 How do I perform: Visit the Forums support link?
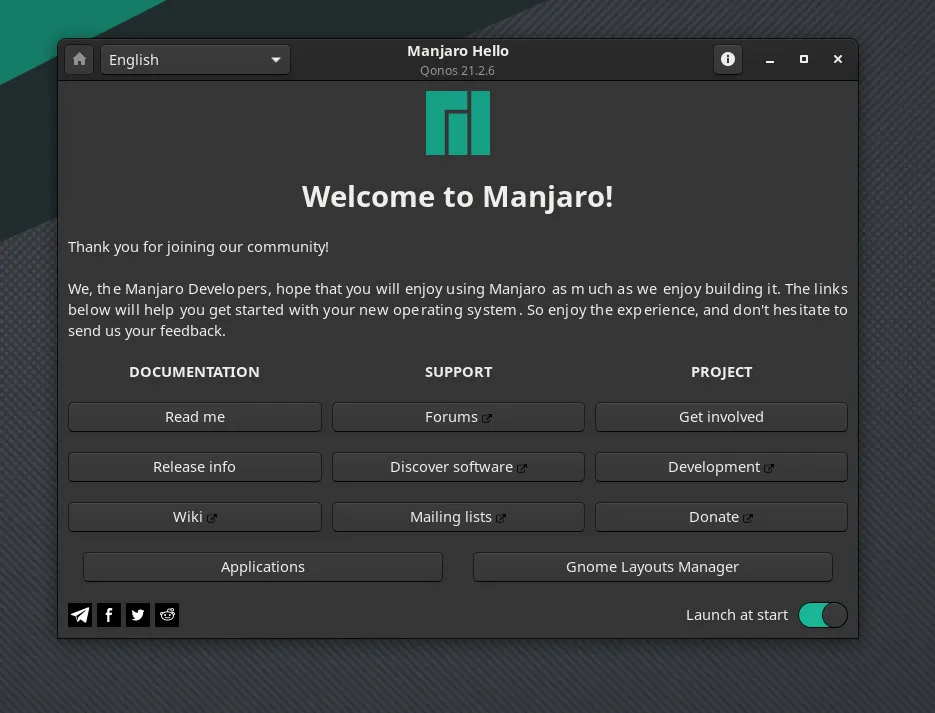458,417
